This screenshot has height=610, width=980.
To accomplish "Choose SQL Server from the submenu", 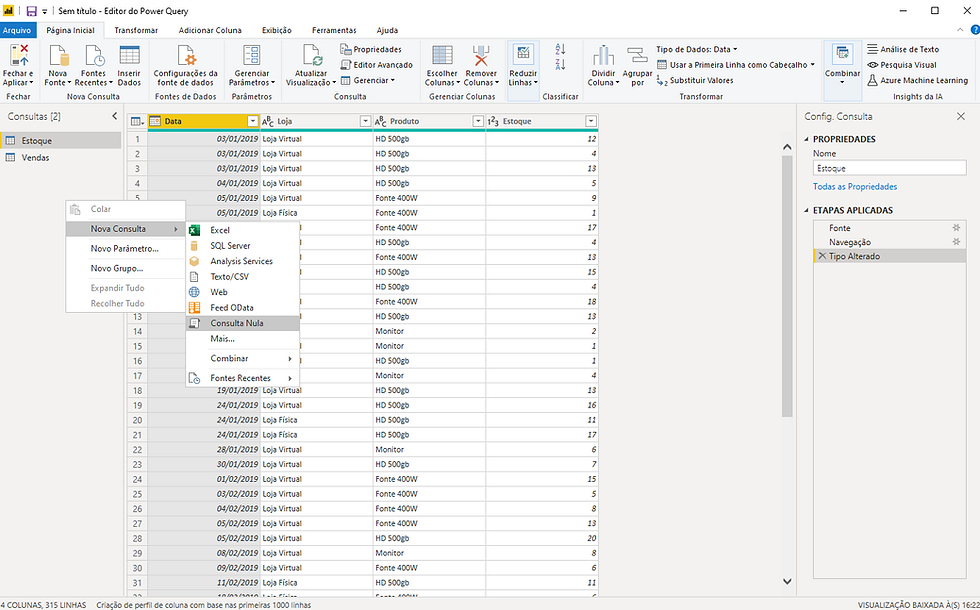I will 242,246.
